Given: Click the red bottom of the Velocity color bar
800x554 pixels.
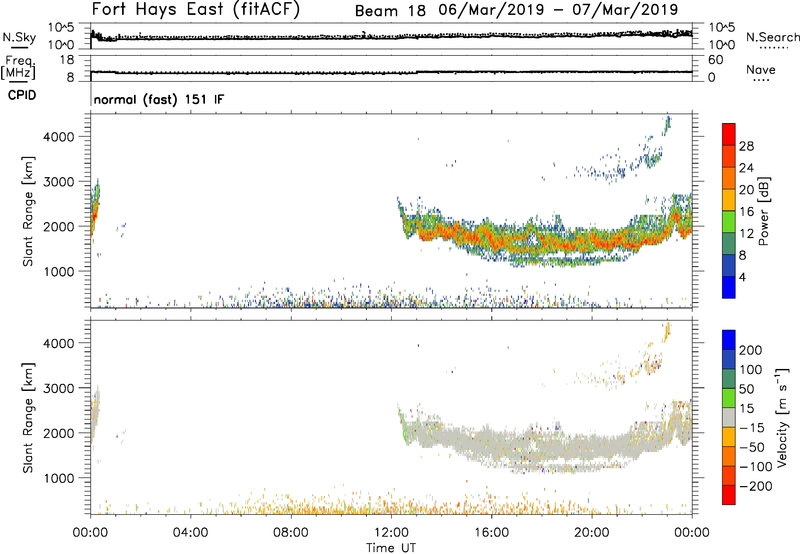Looking at the screenshot, I should point(729,495).
